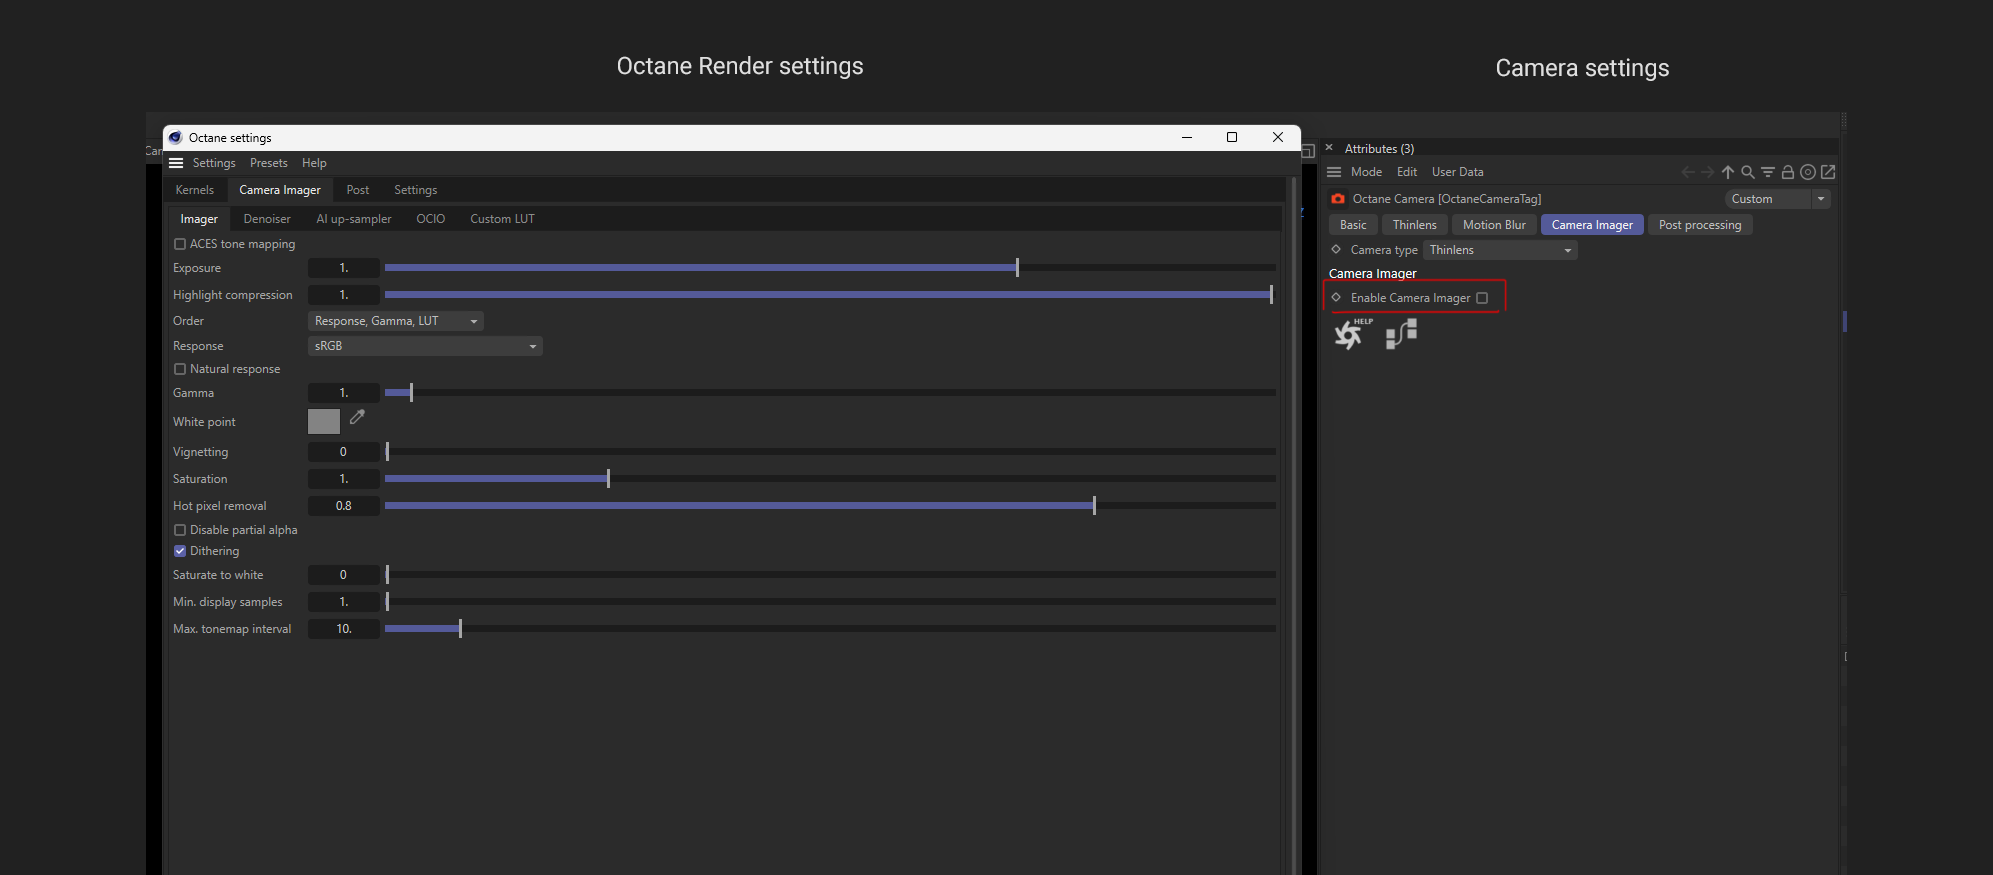Open the Octane settings hamburger menu
1993x875 pixels.
pos(176,163)
